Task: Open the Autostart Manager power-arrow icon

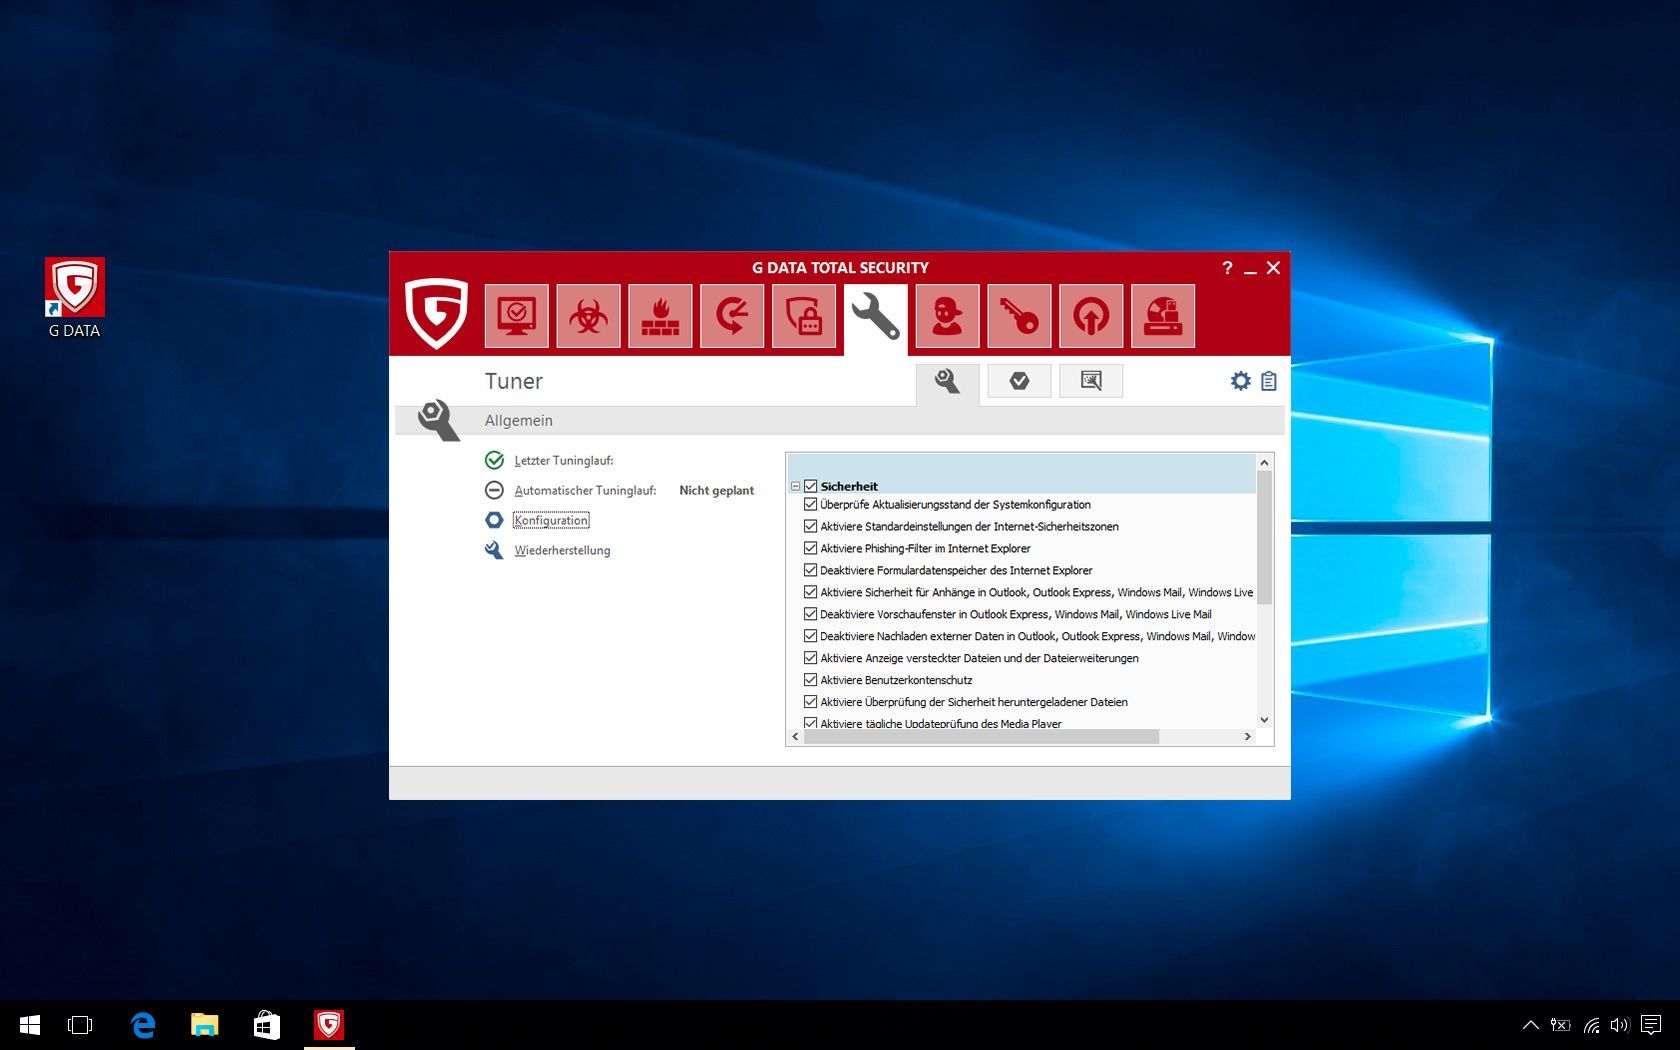Action: pyautogui.click(x=1091, y=316)
